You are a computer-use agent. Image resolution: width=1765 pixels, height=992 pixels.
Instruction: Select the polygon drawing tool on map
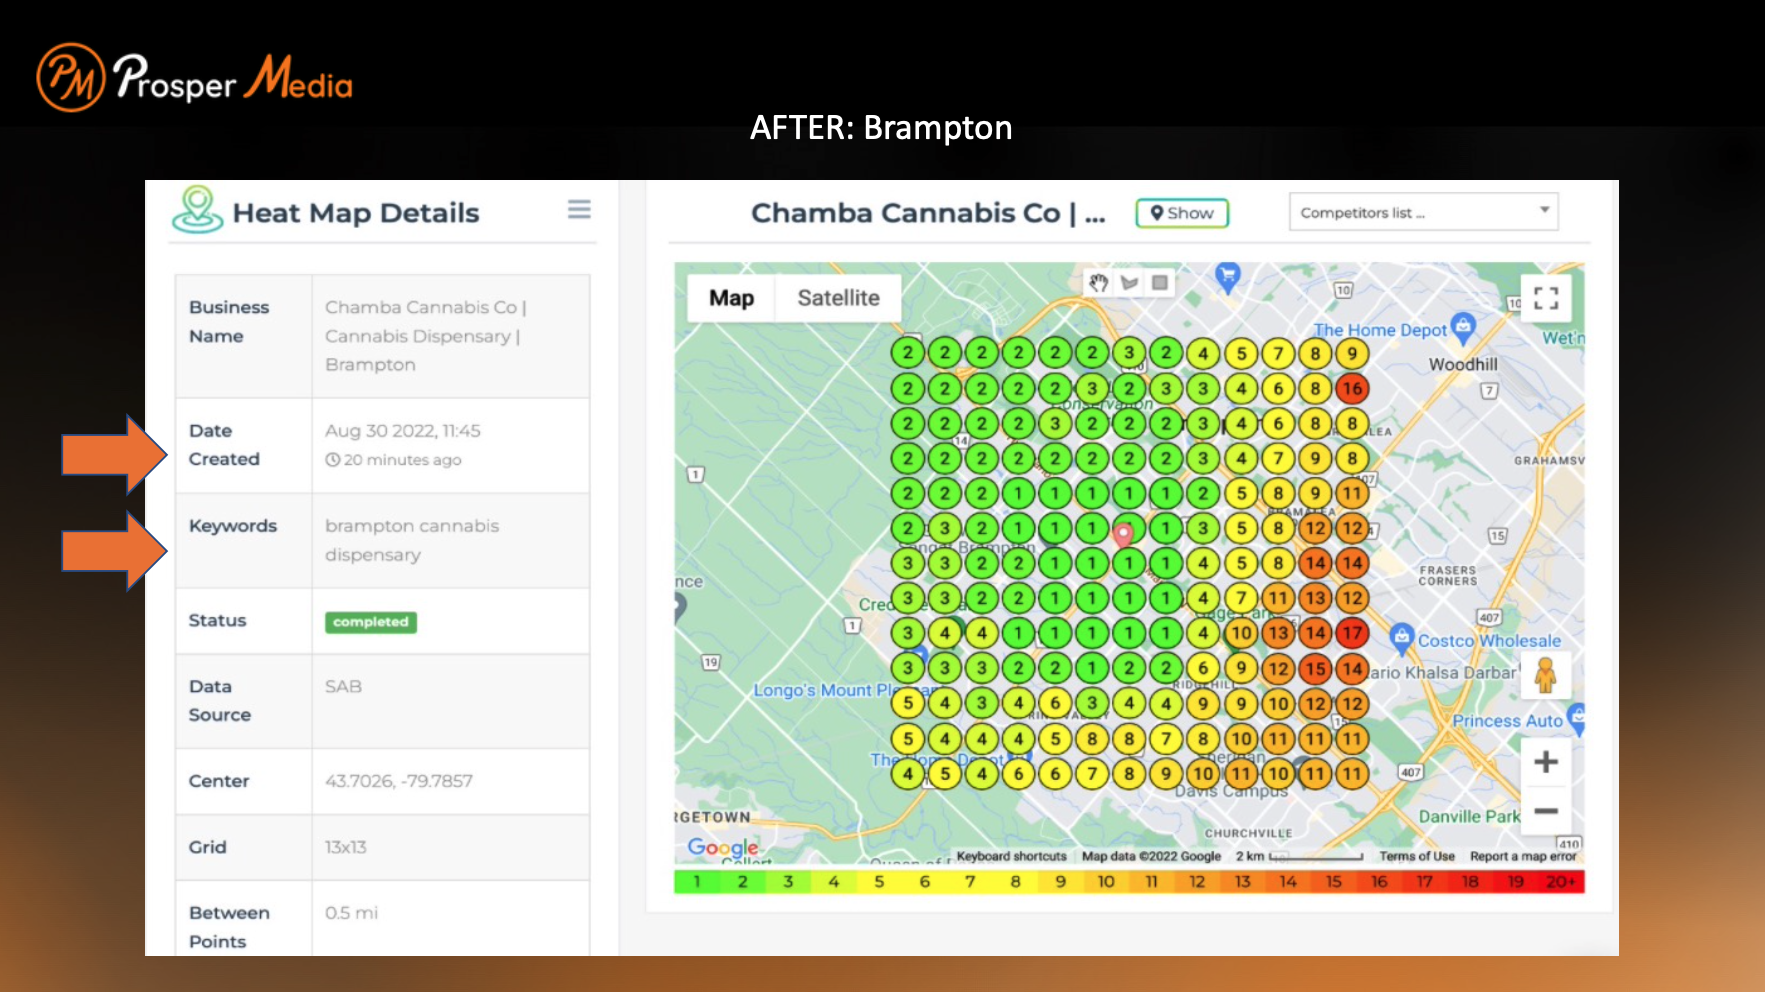[1130, 283]
